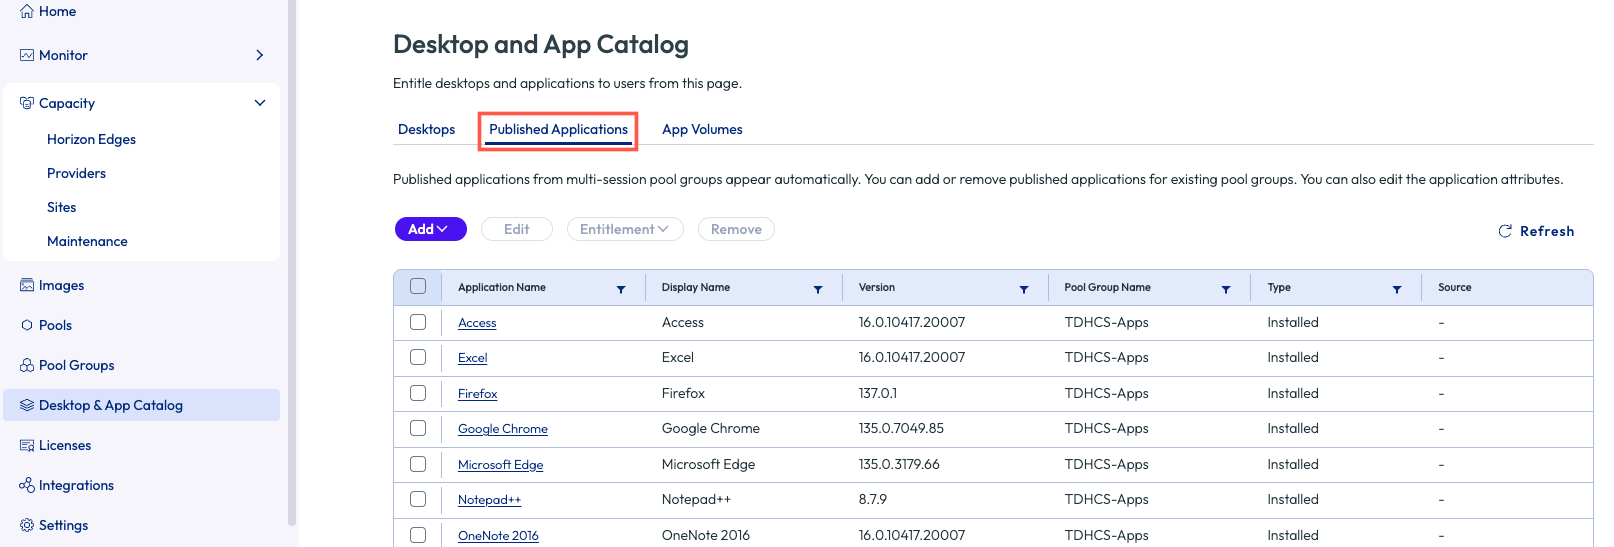
Task: Click the Display Name column filter icon
Action: (x=818, y=289)
